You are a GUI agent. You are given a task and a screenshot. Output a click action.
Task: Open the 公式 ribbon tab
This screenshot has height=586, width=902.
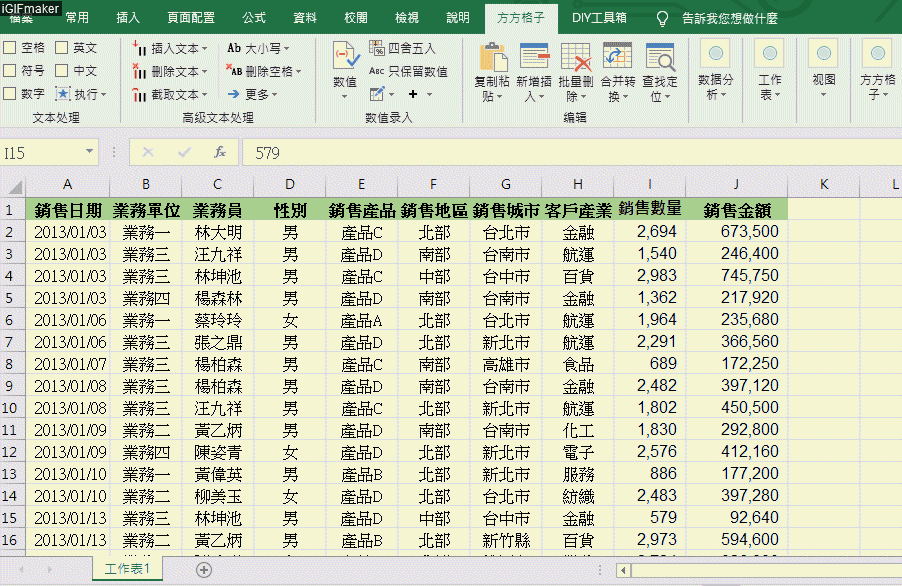pyautogui.click(x=254, y=18)
